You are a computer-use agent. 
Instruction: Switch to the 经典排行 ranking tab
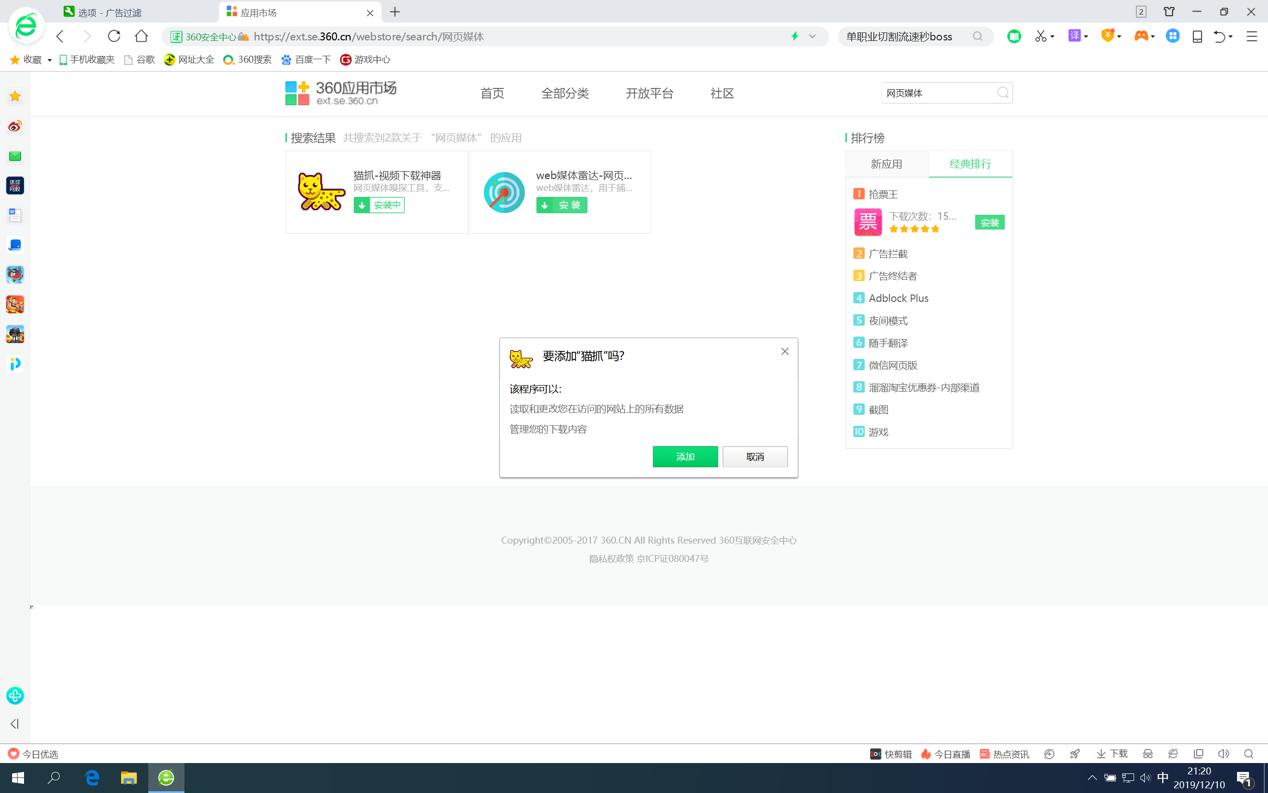tap(970, 164)
